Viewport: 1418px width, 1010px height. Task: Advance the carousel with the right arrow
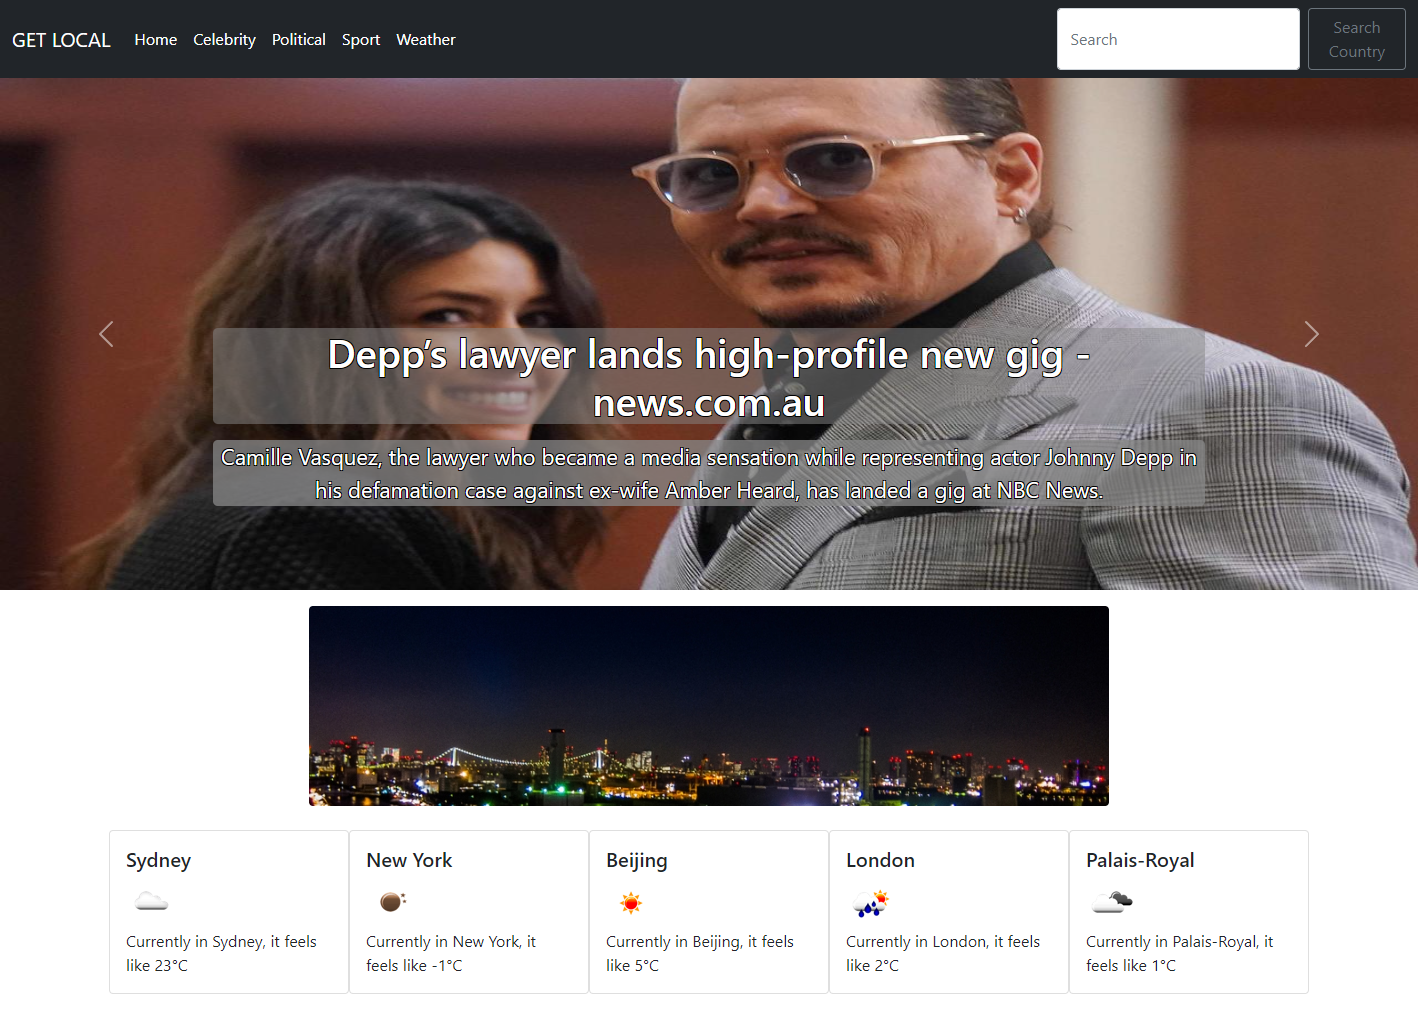coord(1311,334)
